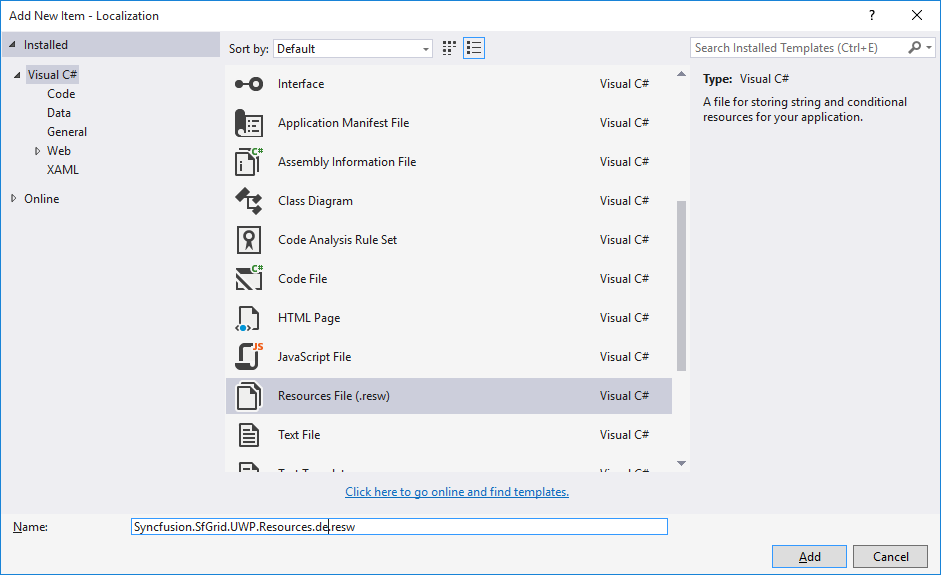Image resolution: width=941 pixels, height=575 pixels.
Task: Select JavaScript File text
Action: tap(314, 357)
